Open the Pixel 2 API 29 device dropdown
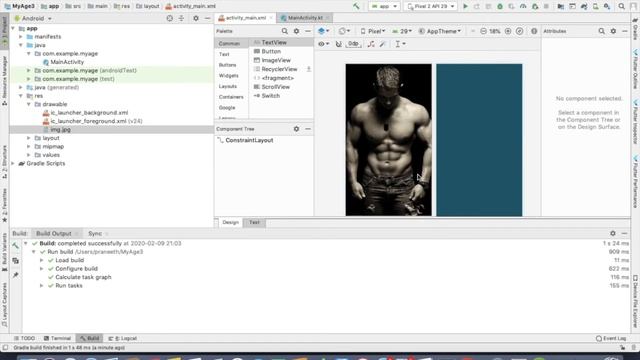Viewport: 640px width, 360px height. point(430,6)
